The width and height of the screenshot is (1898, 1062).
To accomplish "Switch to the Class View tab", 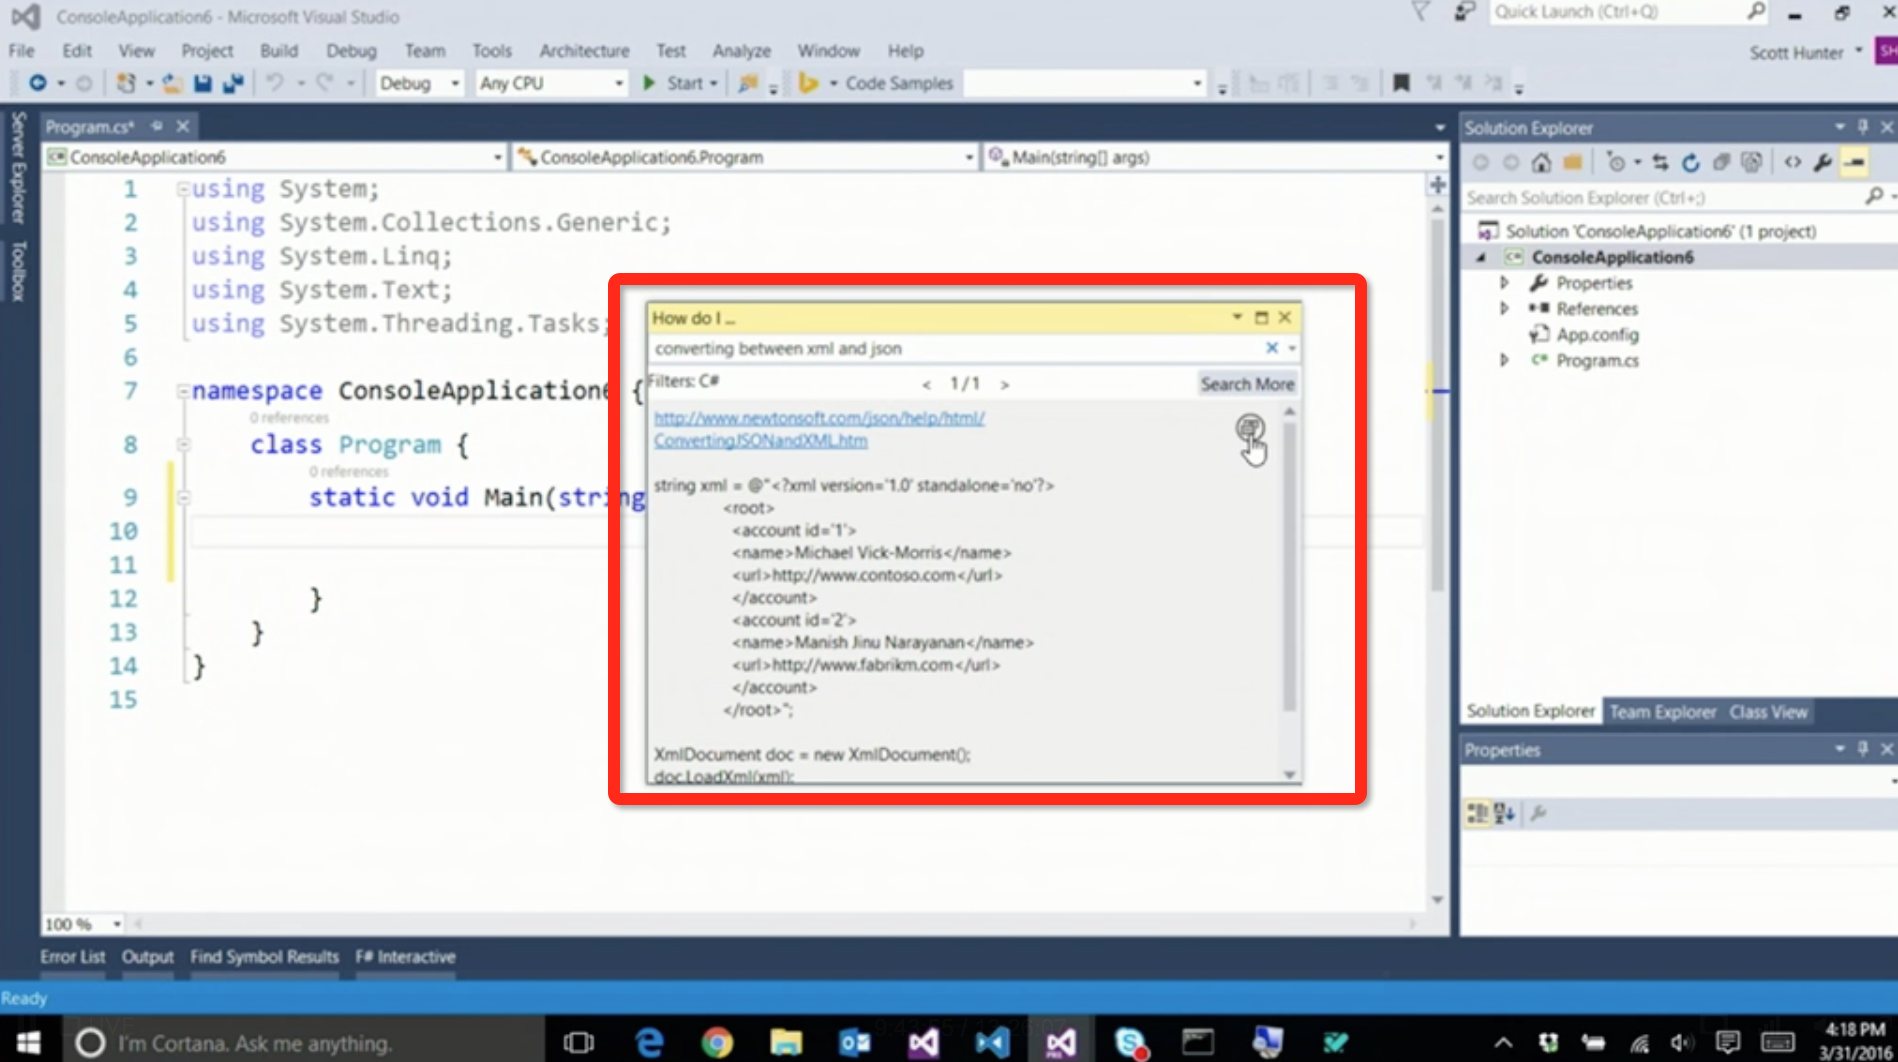I will click(1768, 712).
